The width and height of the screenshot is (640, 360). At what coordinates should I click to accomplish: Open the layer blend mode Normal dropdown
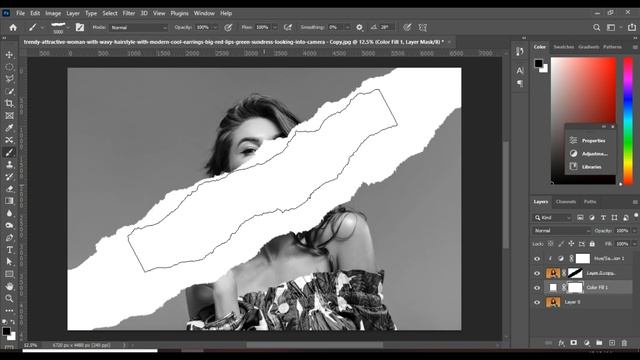pyautogui.click(x=562, y=231)
